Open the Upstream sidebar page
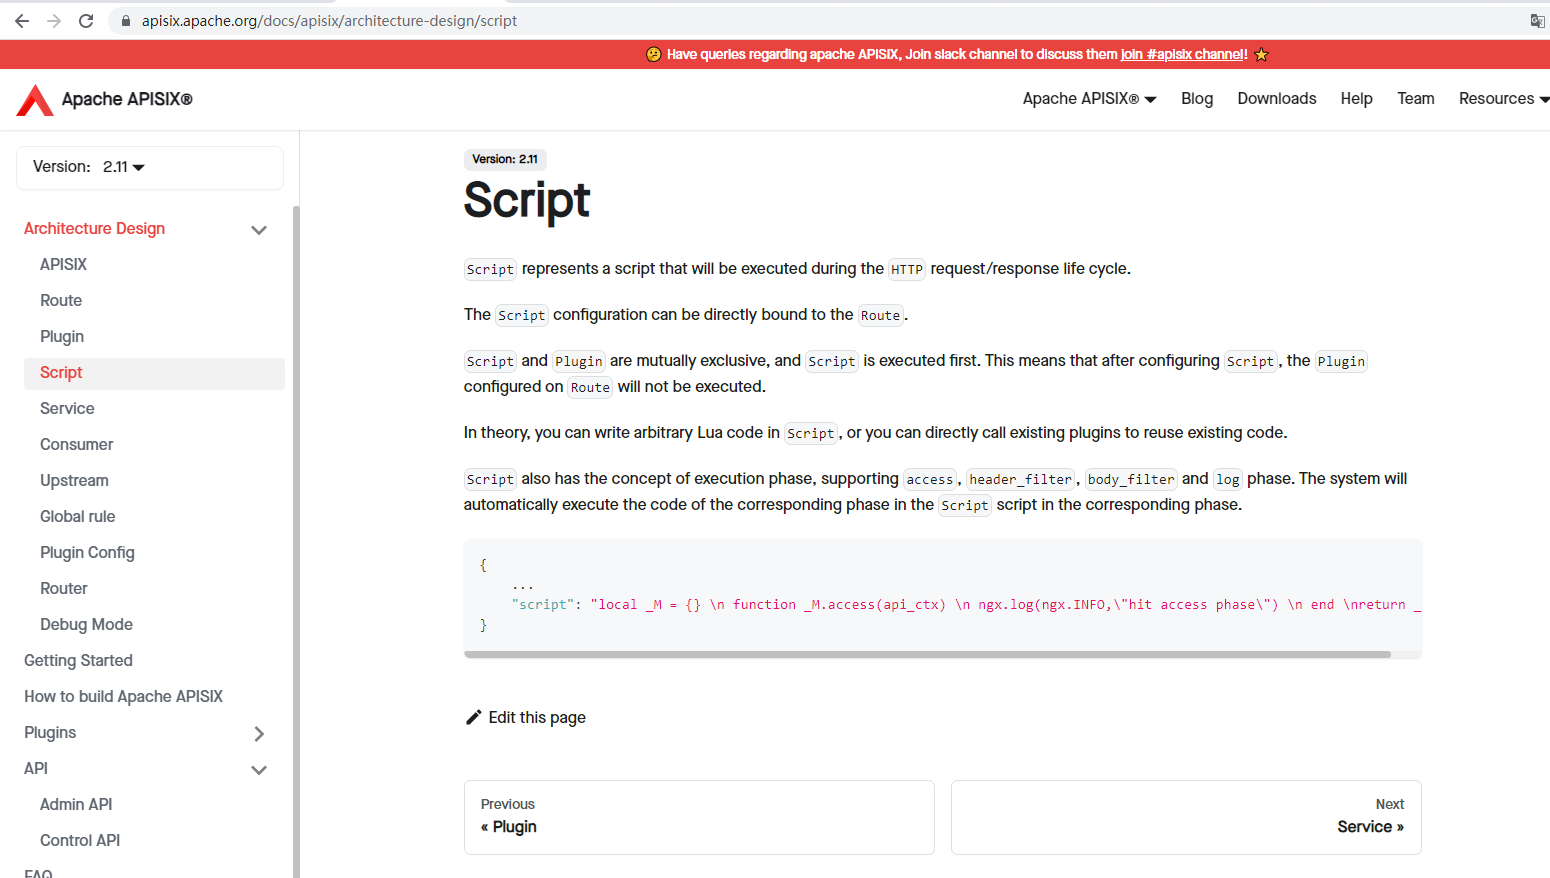 click(74, 480)
